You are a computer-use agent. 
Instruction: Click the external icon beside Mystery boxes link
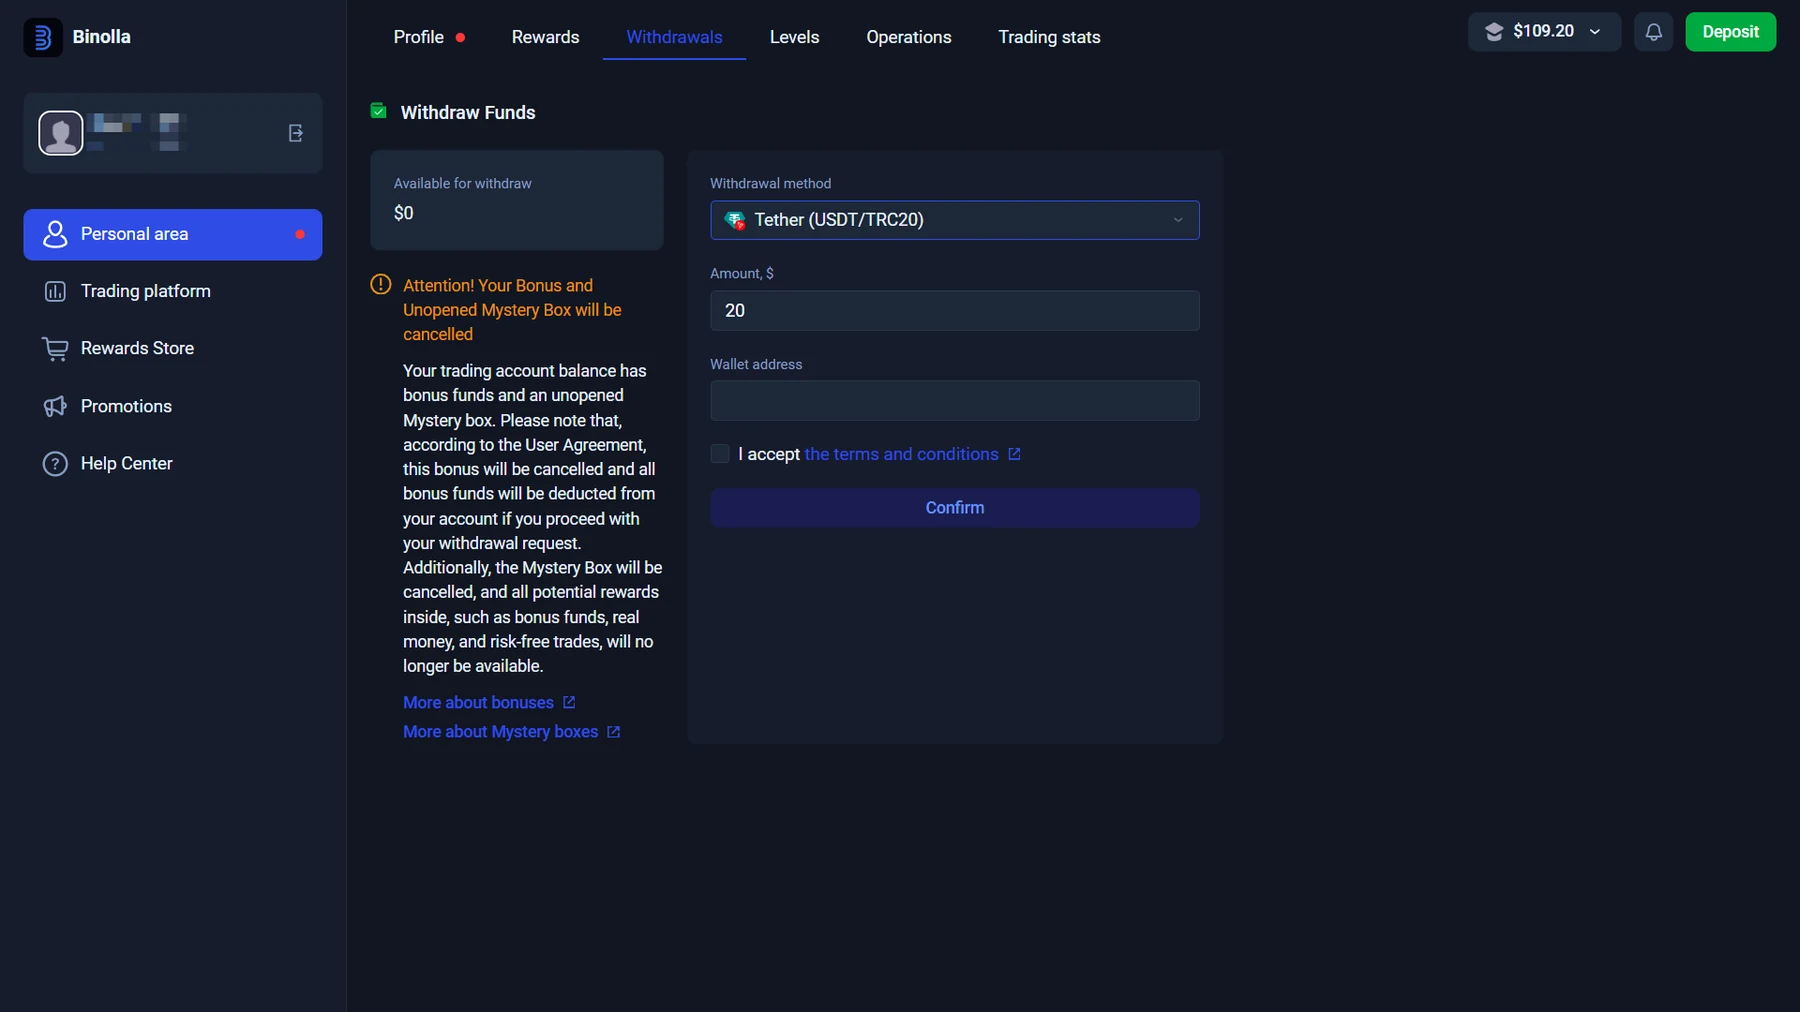614,732
